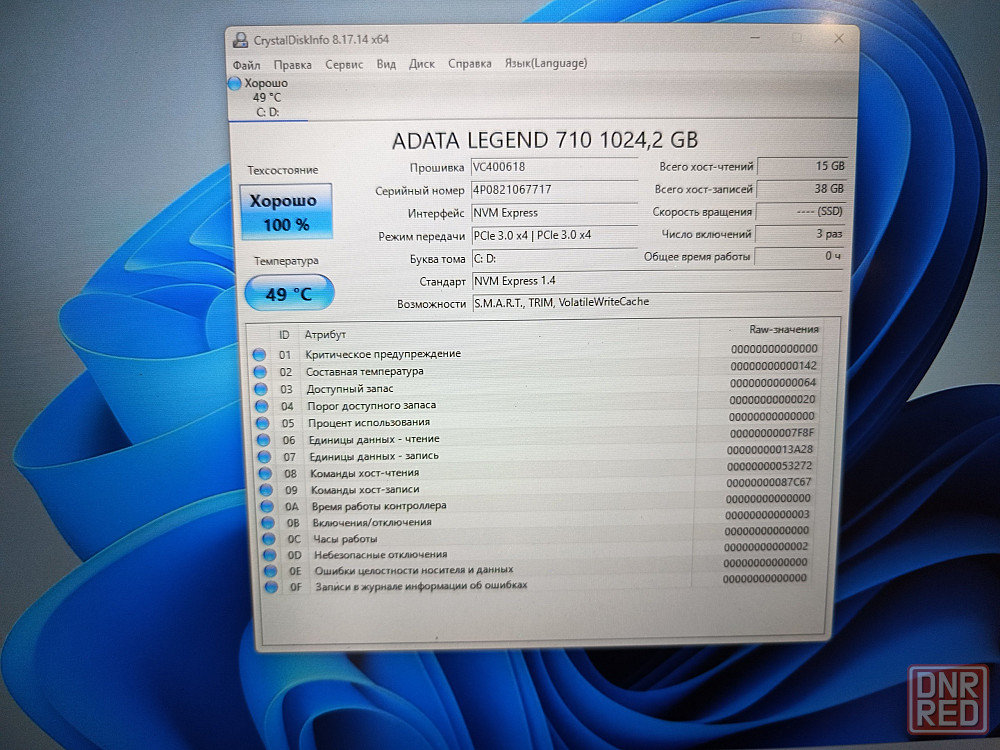Select the Включения/отключения attribute text
Screen dimensions: 1000x750
pyautogui.click(x=372, y=522)
